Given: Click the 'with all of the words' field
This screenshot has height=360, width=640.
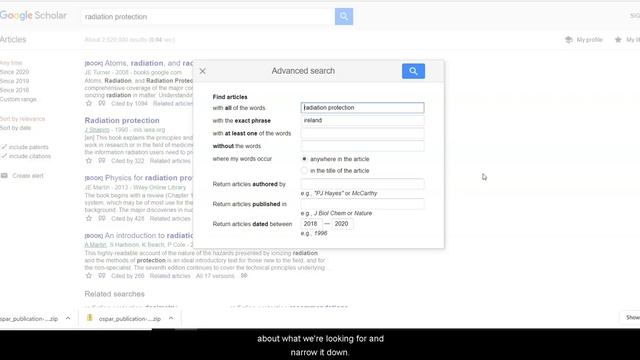Looking at the screenshot, I should (362, 108).
